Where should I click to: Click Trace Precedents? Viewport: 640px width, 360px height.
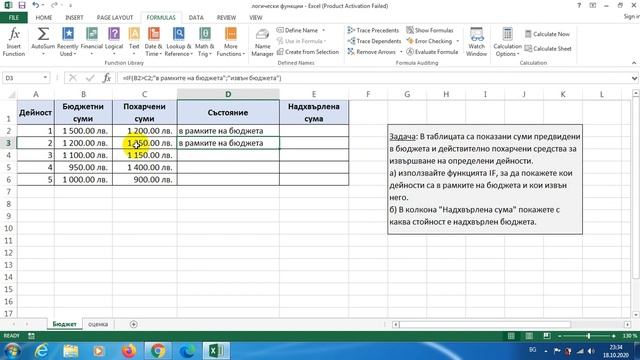pyautogui.click(x=373, y=30)
